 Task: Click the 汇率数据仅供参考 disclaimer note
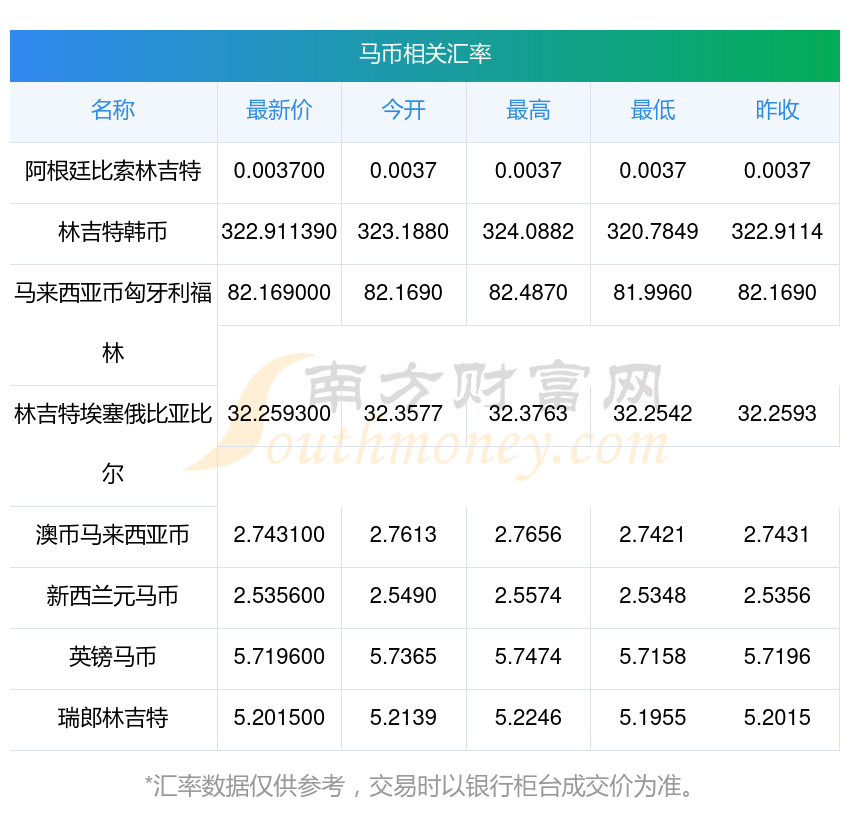[x=419, y=786]
